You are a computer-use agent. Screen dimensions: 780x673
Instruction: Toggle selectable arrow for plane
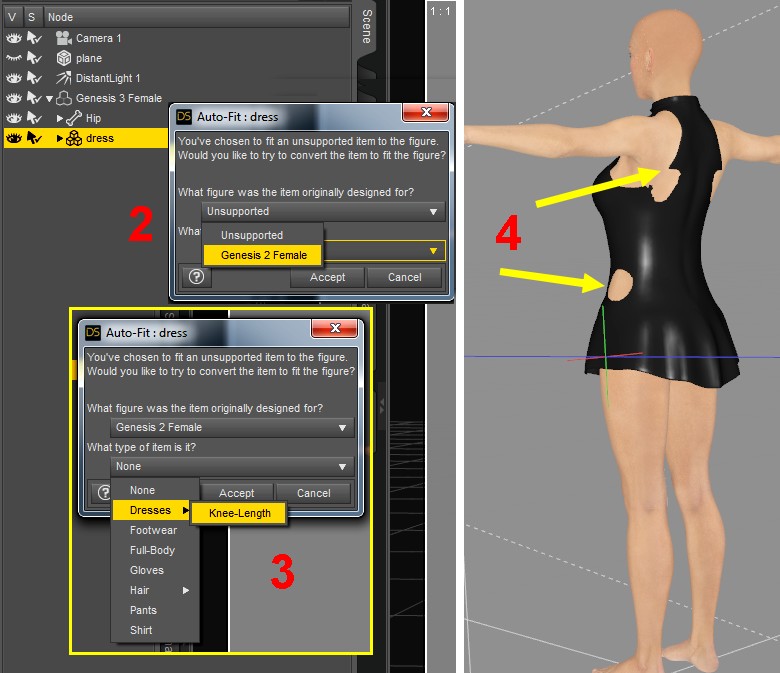pos(34,58)
